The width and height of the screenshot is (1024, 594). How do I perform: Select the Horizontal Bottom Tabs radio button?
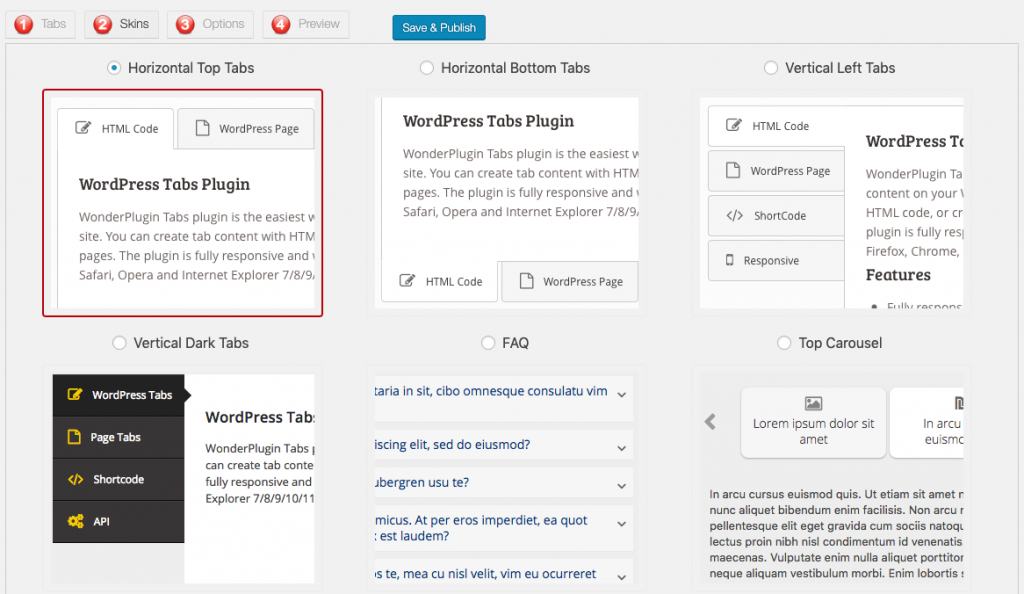[x=427, y=68]
